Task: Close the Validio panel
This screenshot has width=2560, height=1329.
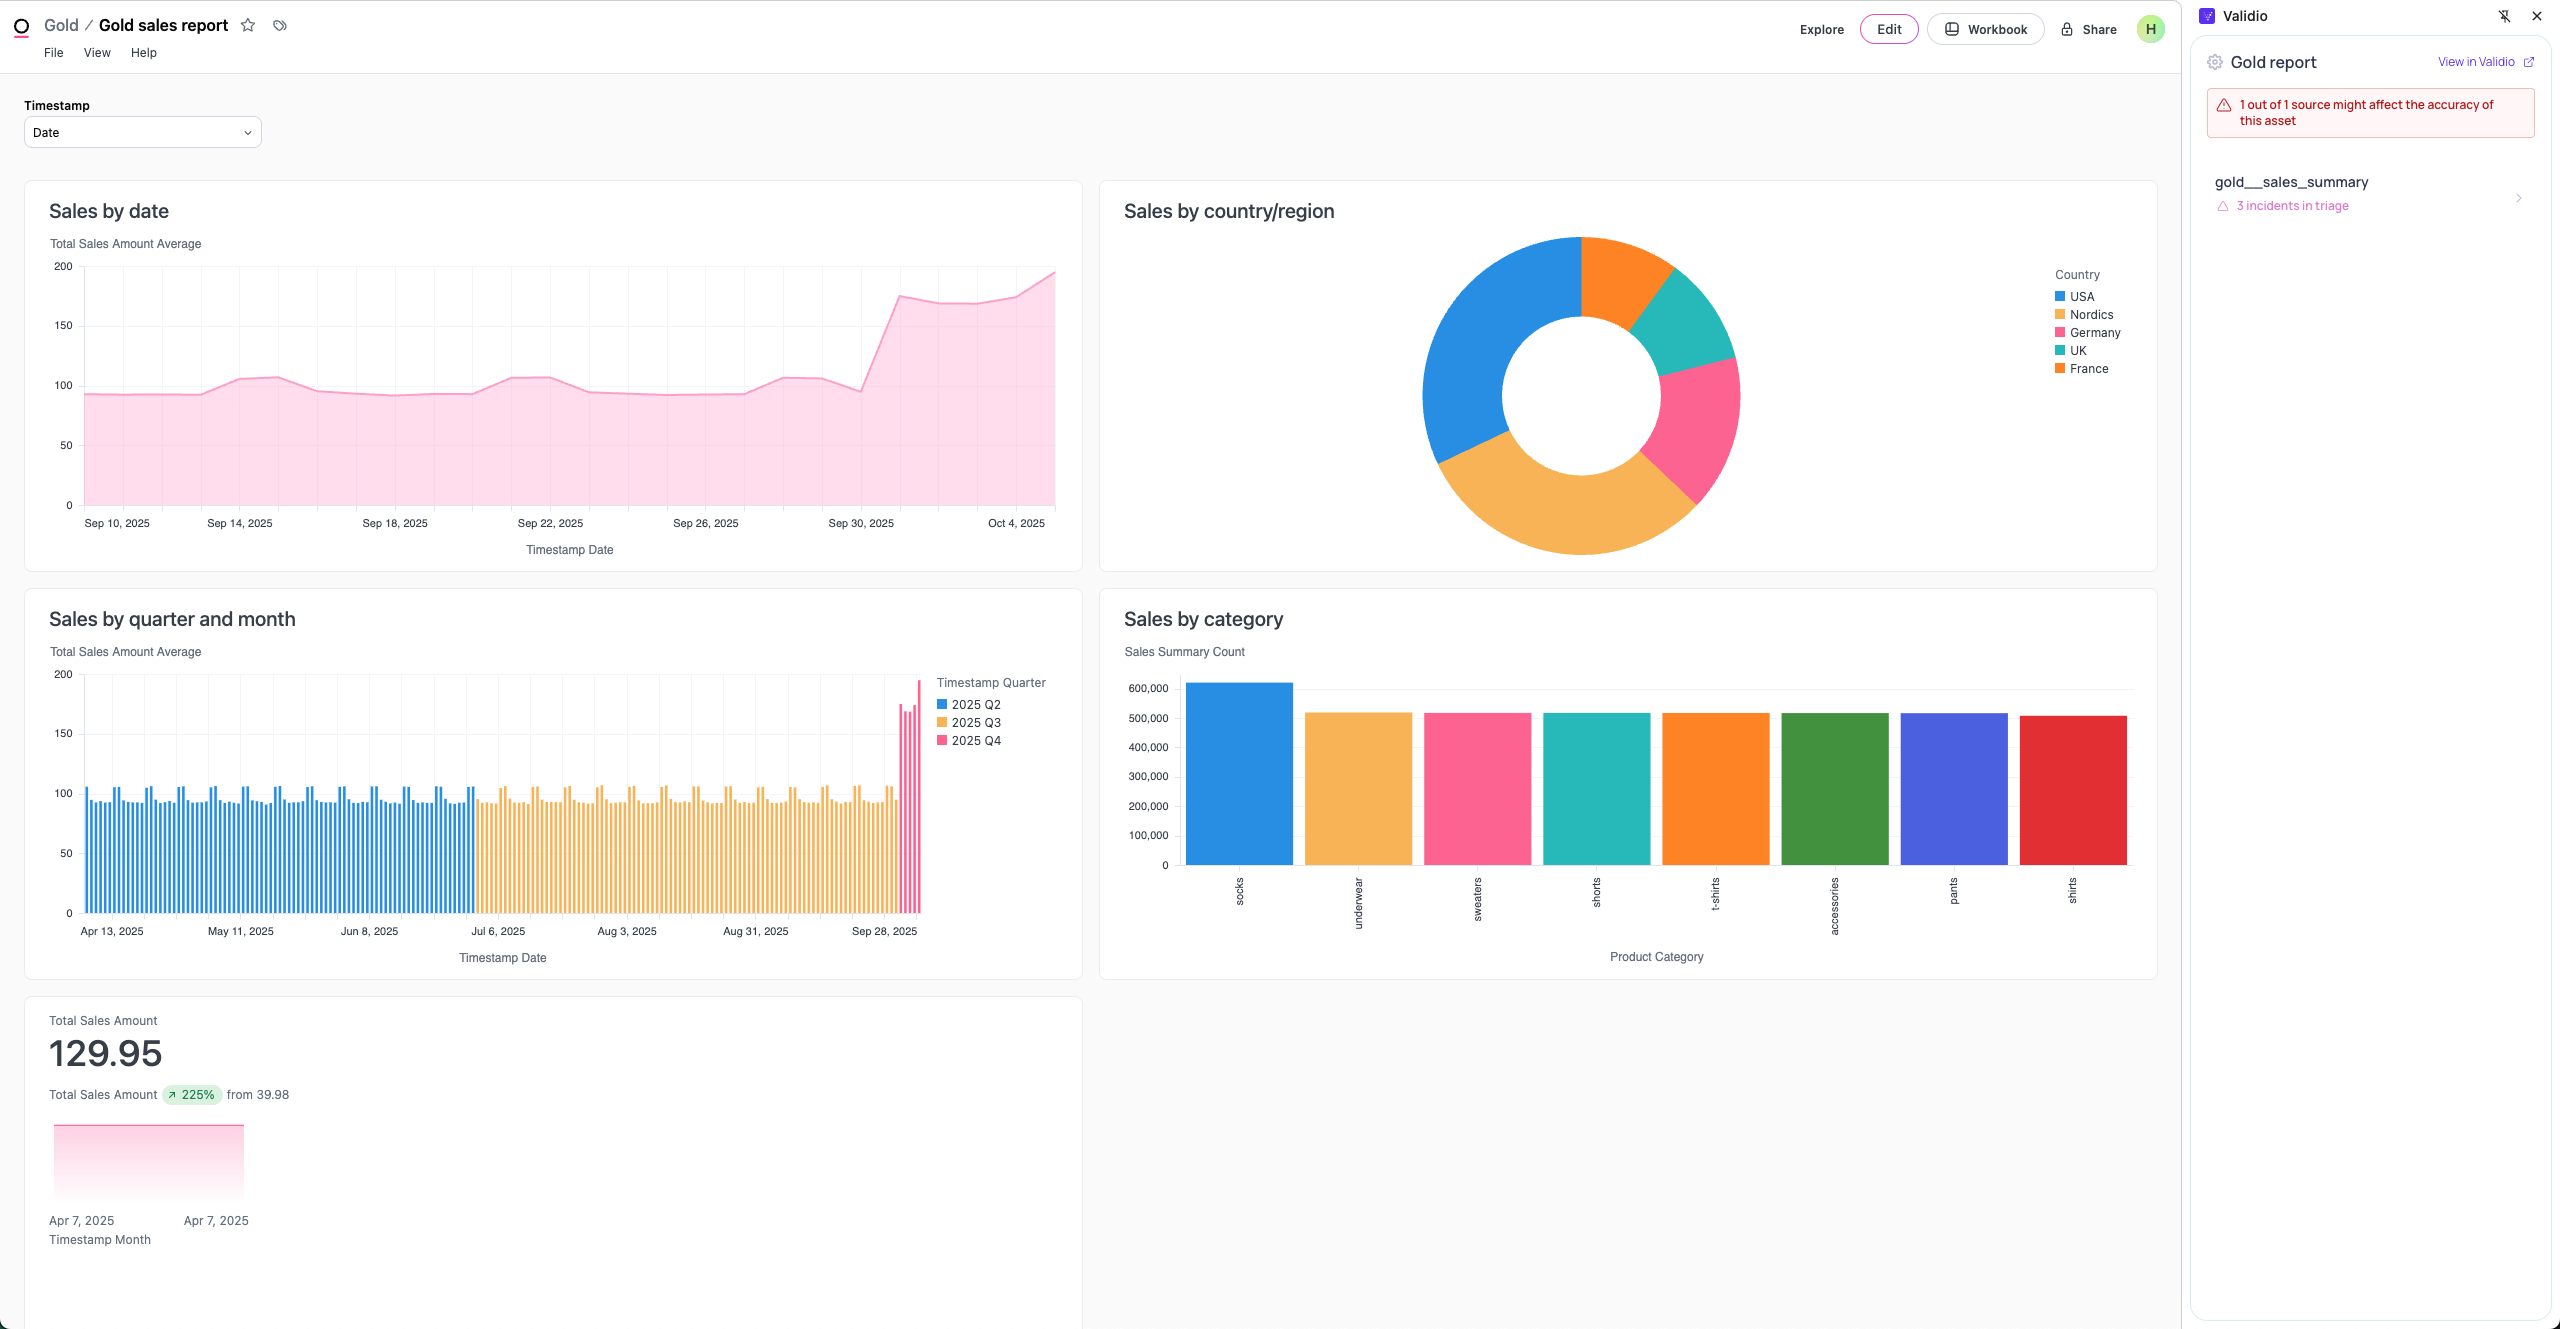Action: tap(2537, 16)
